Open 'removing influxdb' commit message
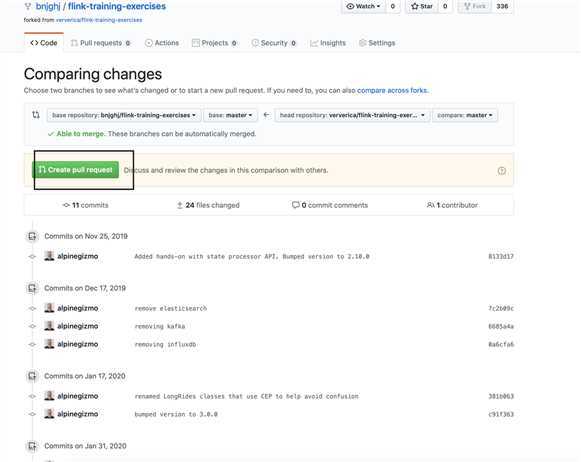 point(165,344)
